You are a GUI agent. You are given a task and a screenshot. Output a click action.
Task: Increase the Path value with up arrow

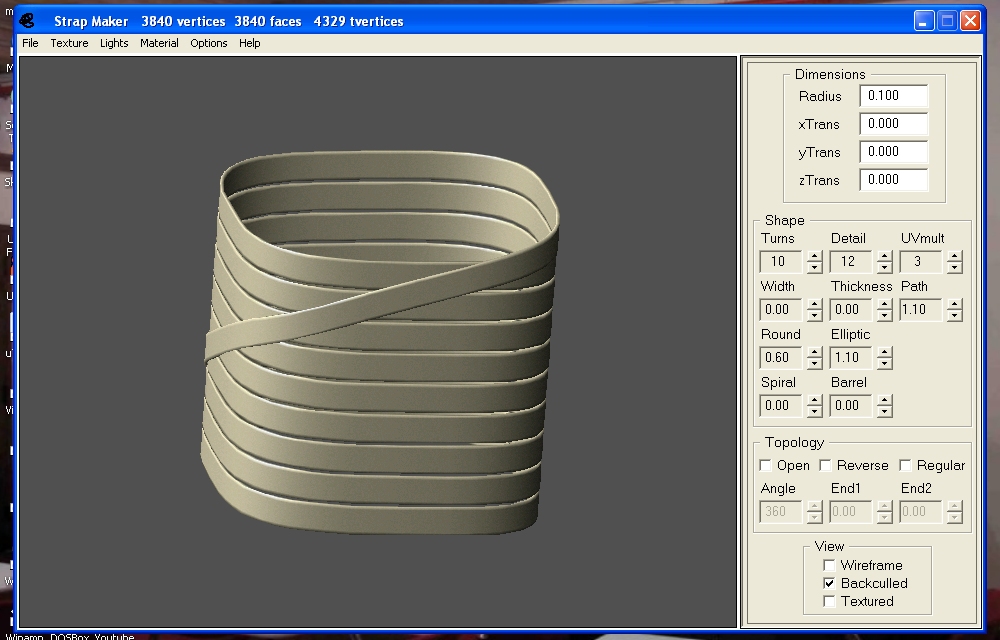(955, 305)
